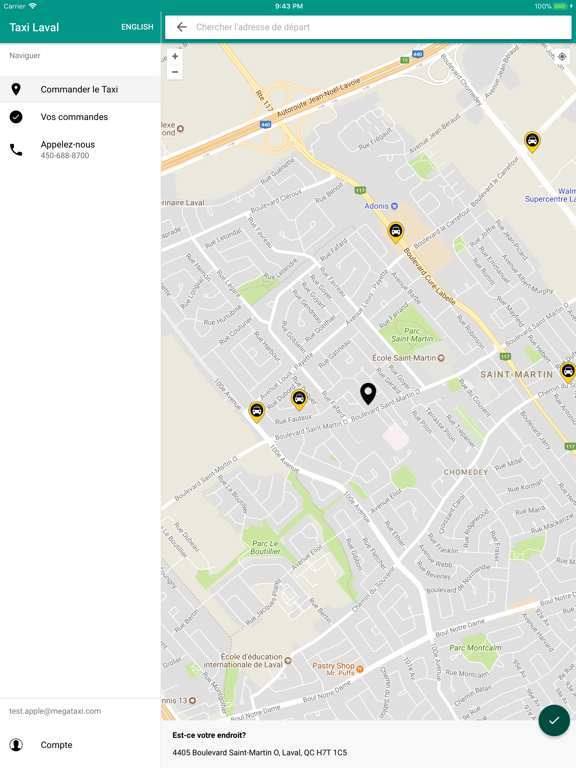Screen dimensions: 576x768
Task: Open Vos commandes menu item
Action: [x=80, y=117]
